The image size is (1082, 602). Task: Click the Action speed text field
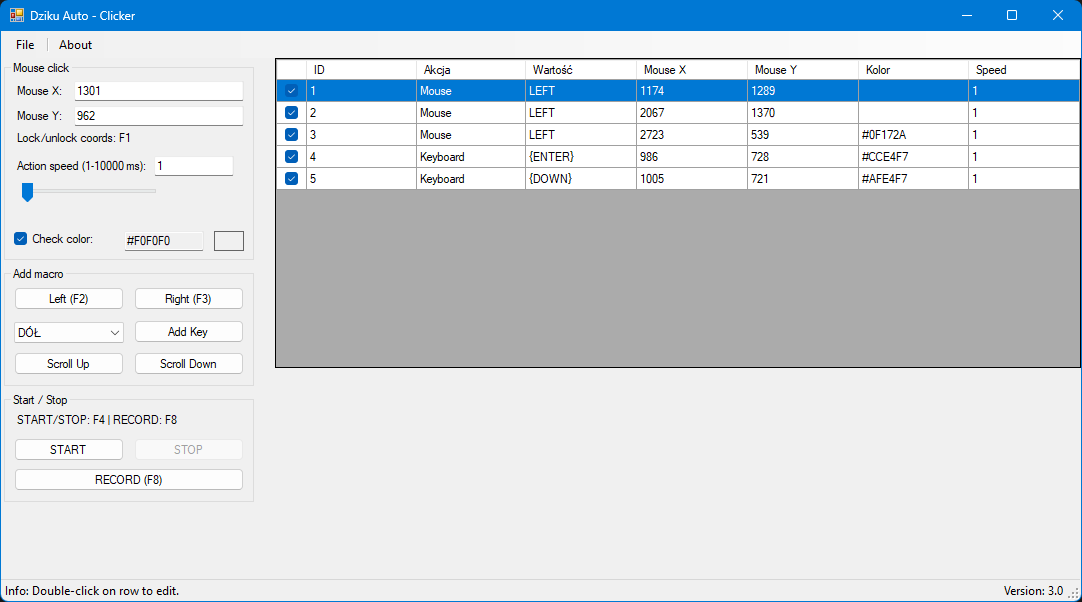[x=193, y=166]
